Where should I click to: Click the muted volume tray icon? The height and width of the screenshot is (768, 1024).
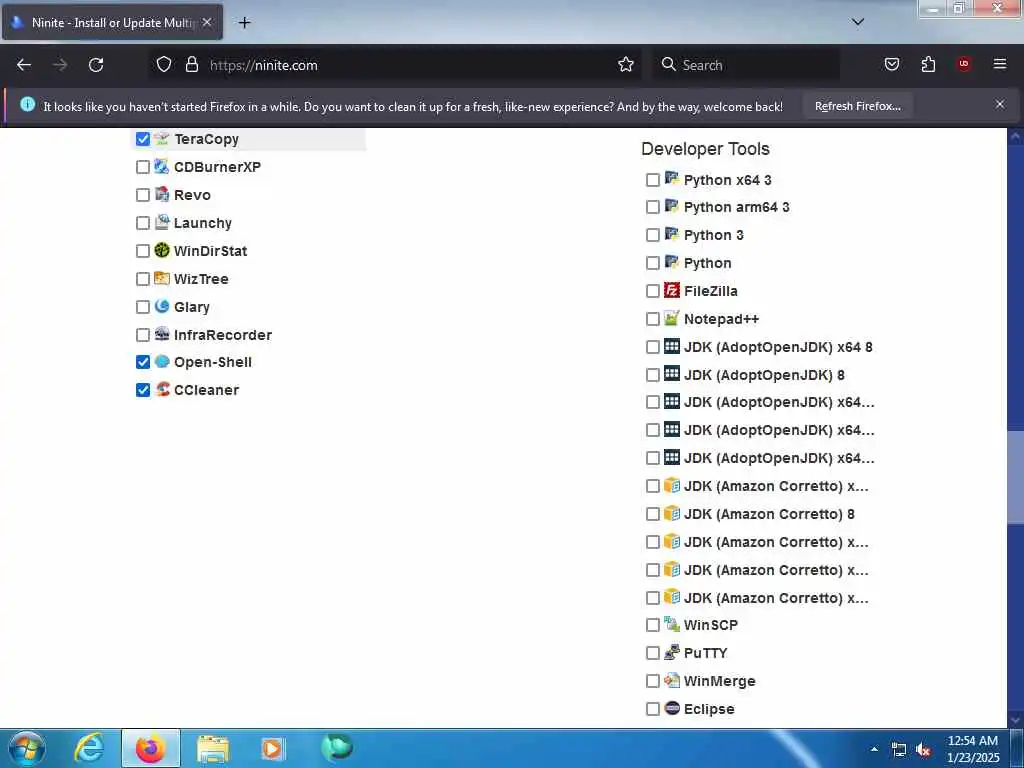click(923, 750)
